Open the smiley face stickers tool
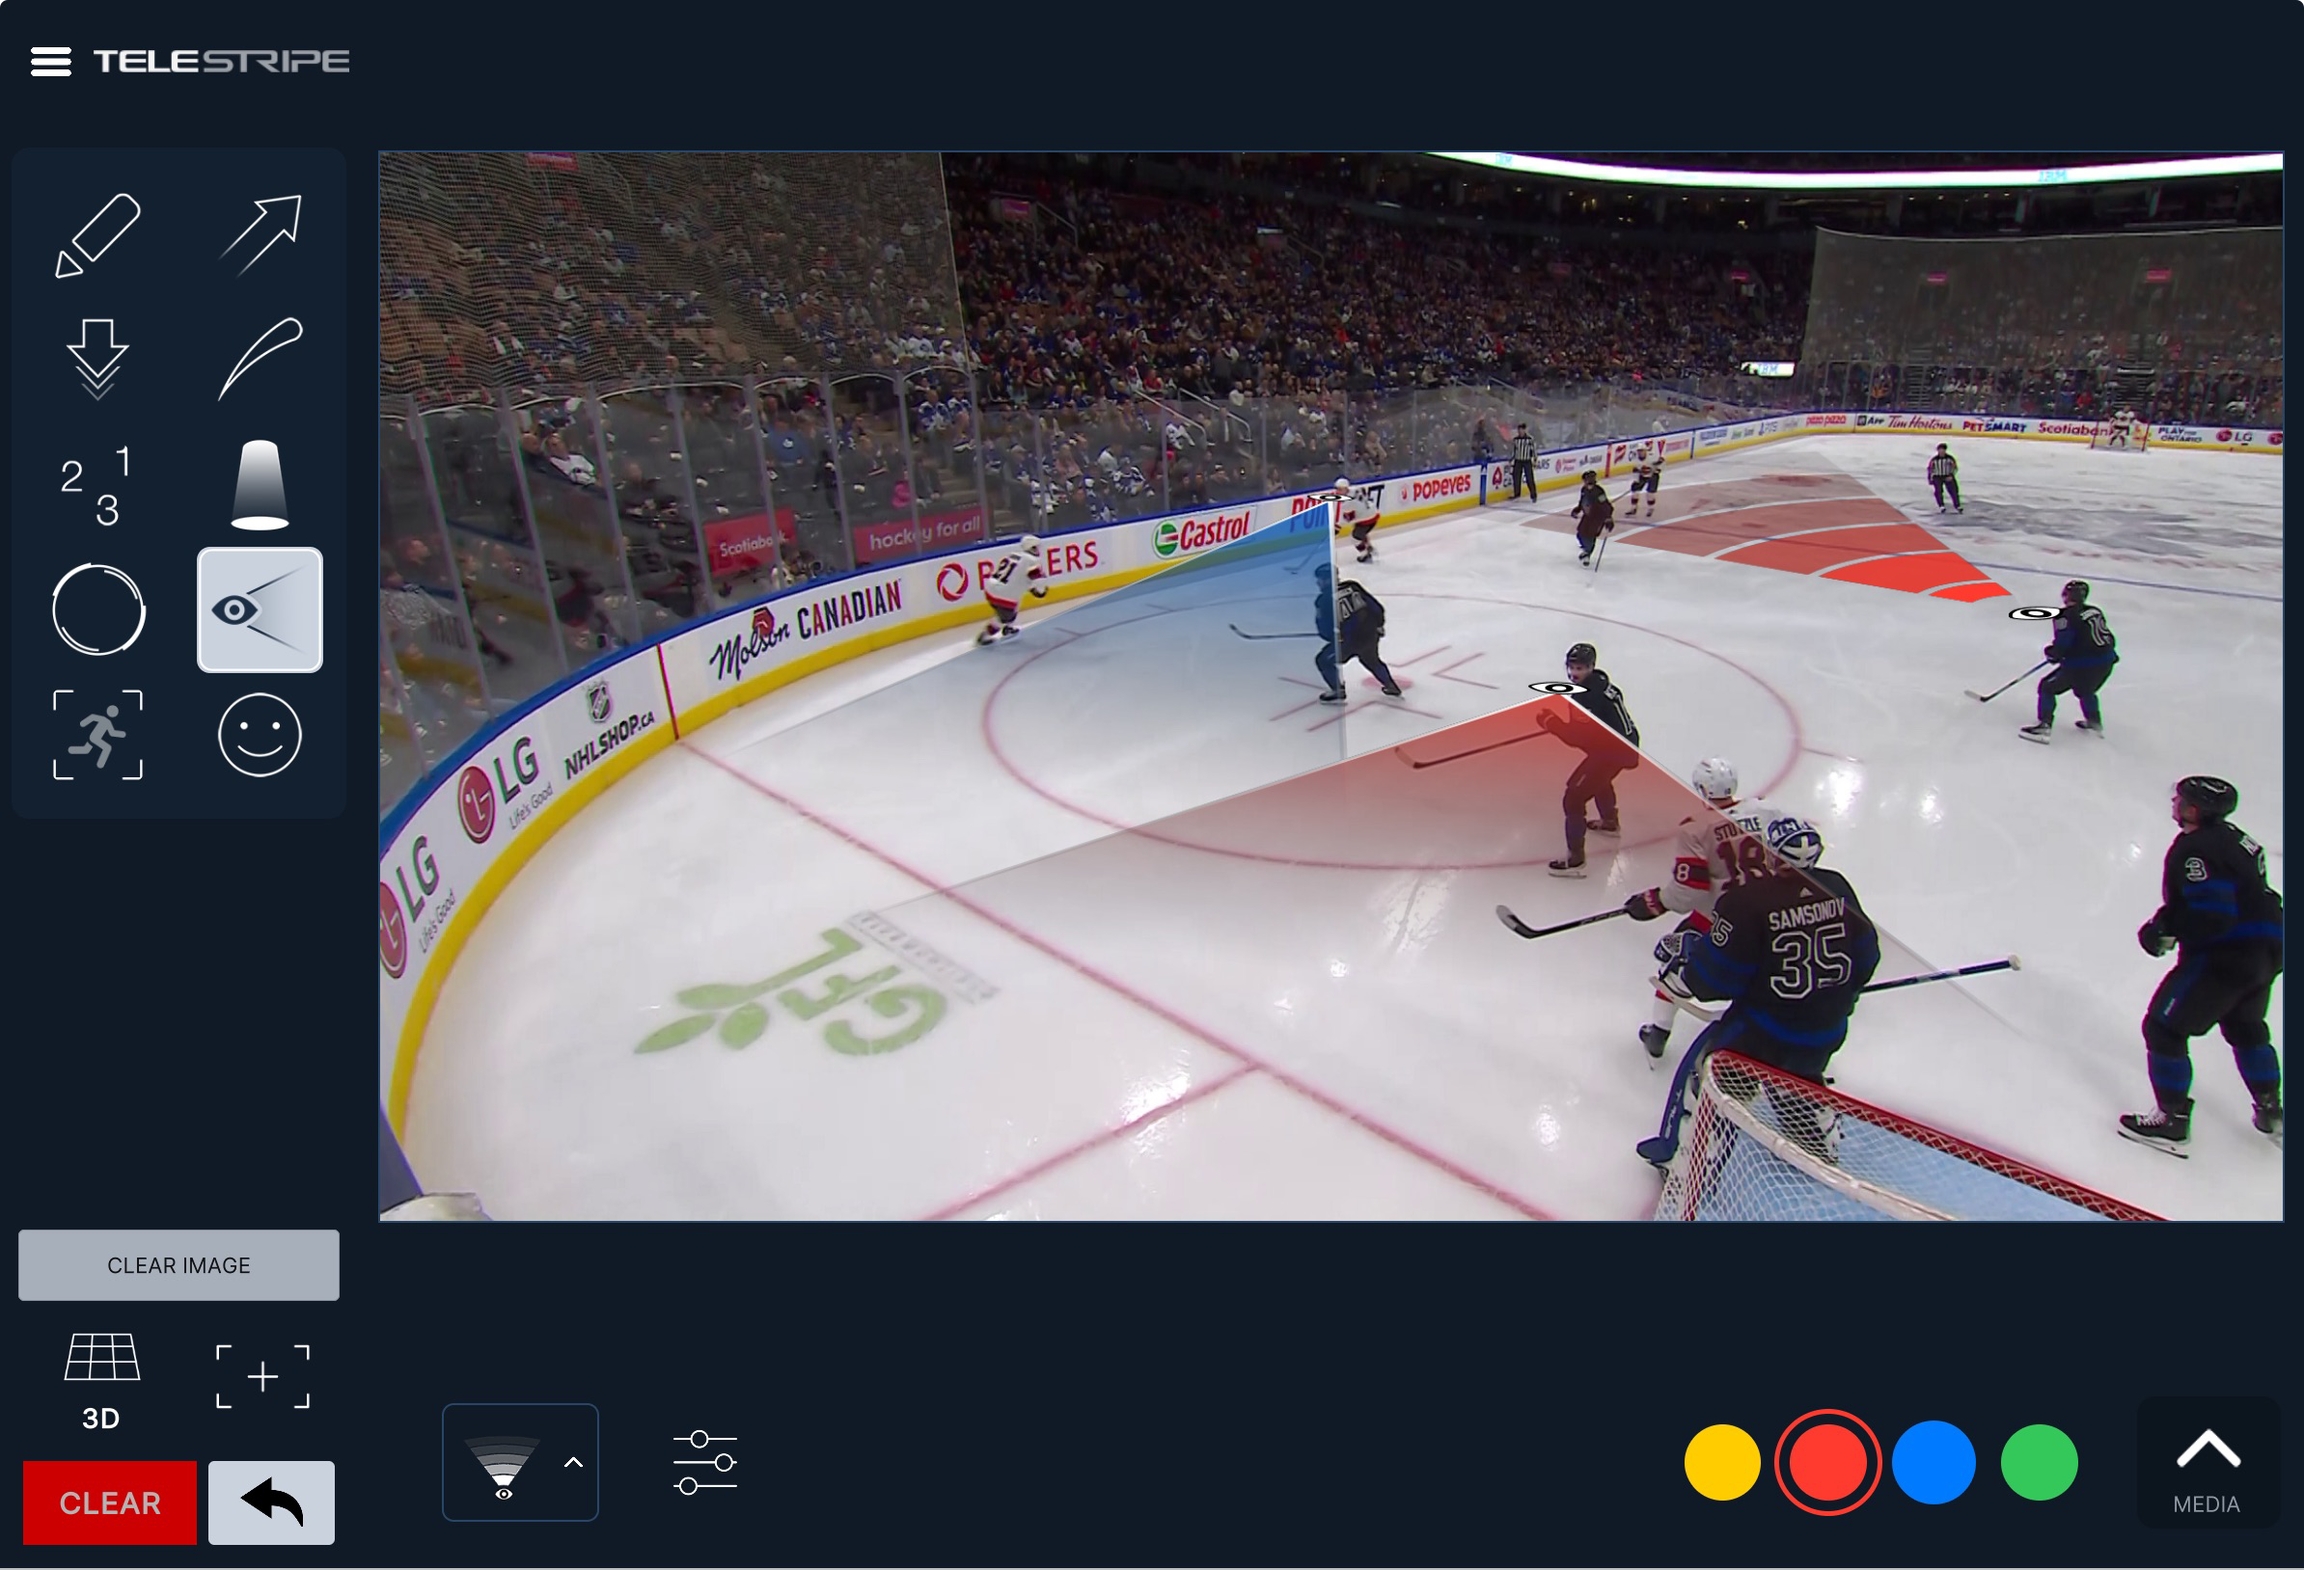The image size is (2304, 1570). [x=260, y=735]
